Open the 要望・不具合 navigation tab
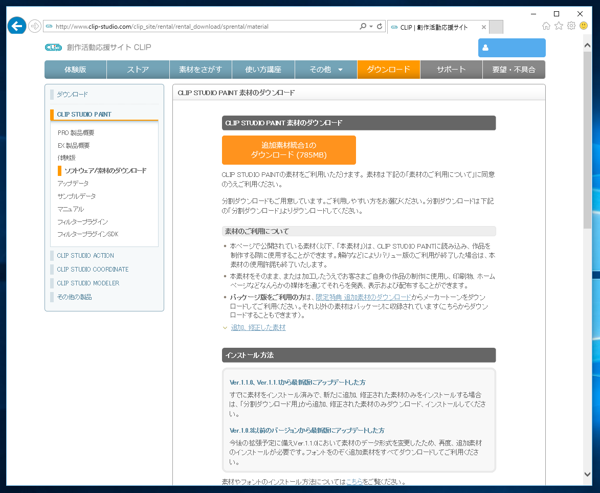The height and width of the screenshot is (493, 600). point(514,69)
